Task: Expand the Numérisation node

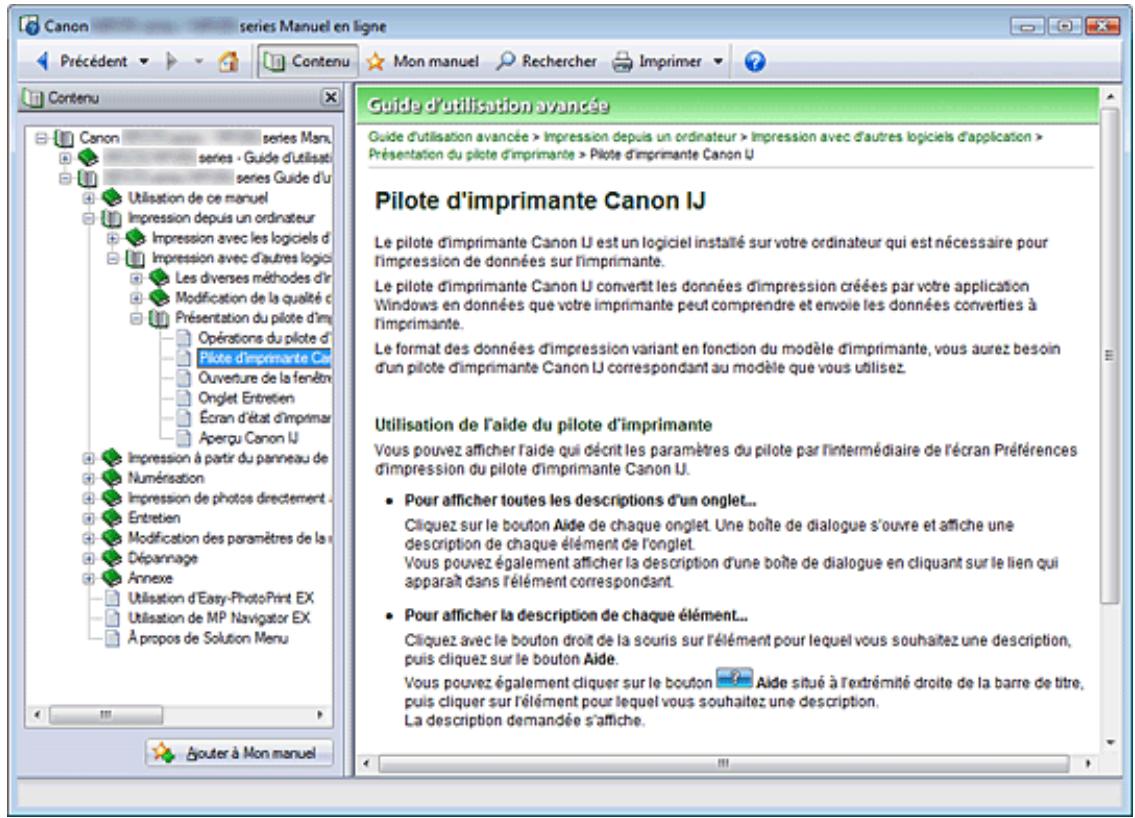Action: point(88,478)
